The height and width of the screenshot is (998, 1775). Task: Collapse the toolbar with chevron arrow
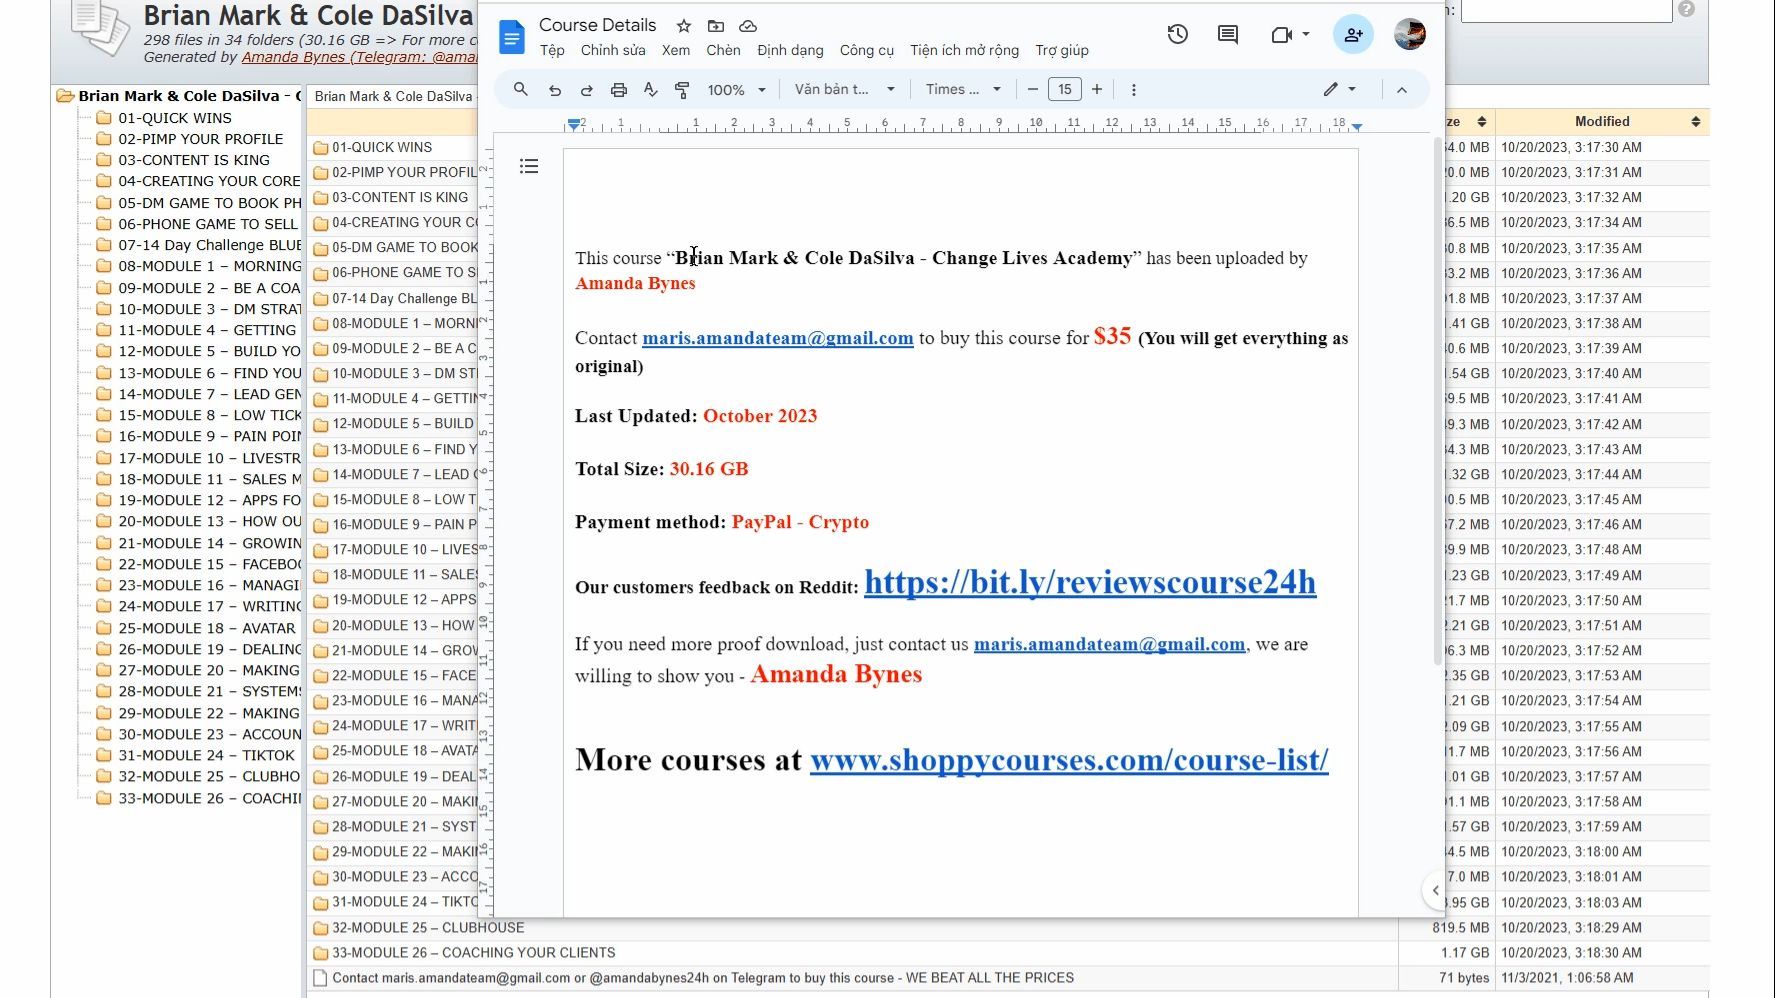pos(1402,90)
